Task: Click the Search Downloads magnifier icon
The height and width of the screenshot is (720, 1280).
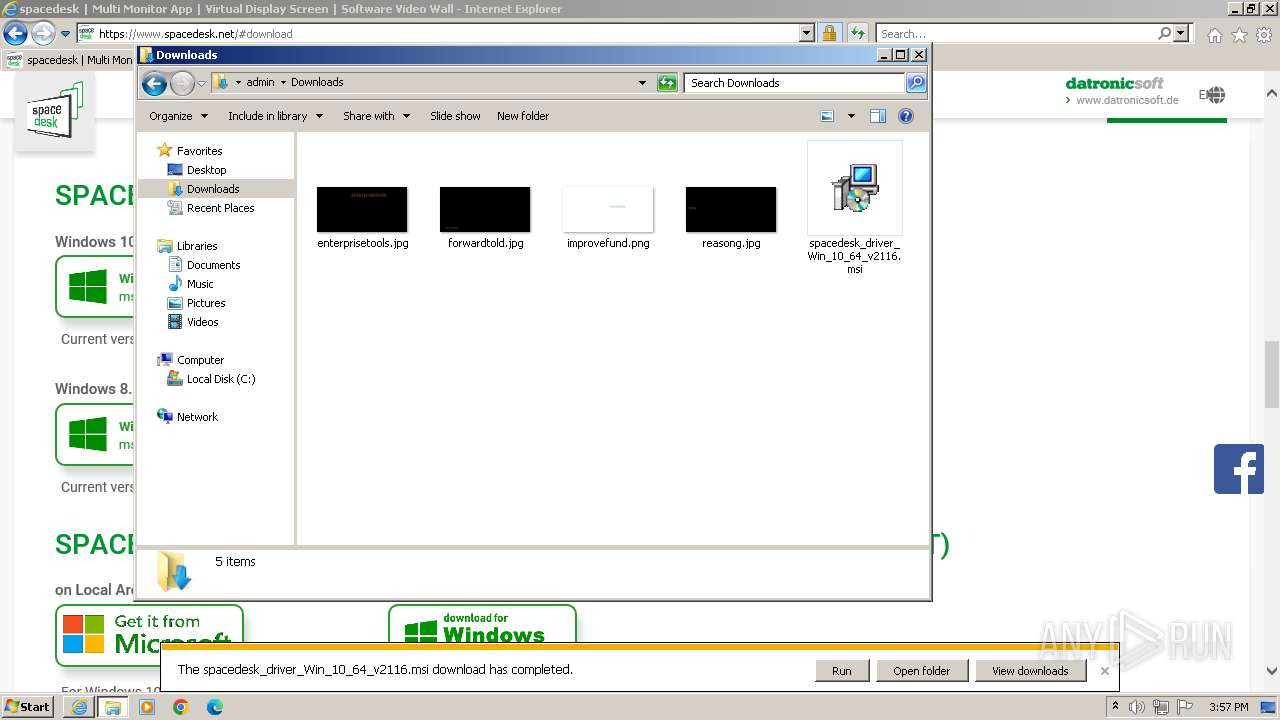Action: click(x=916, y=83)
